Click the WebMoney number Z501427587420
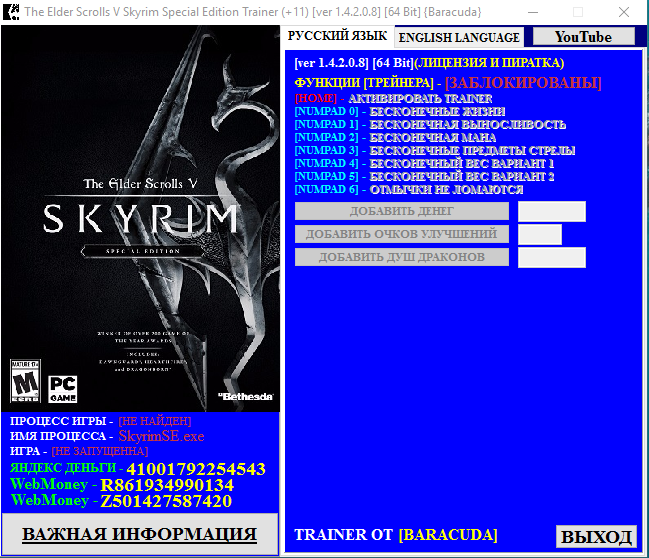Screen dimensions: 649x558 click(166, 501)
